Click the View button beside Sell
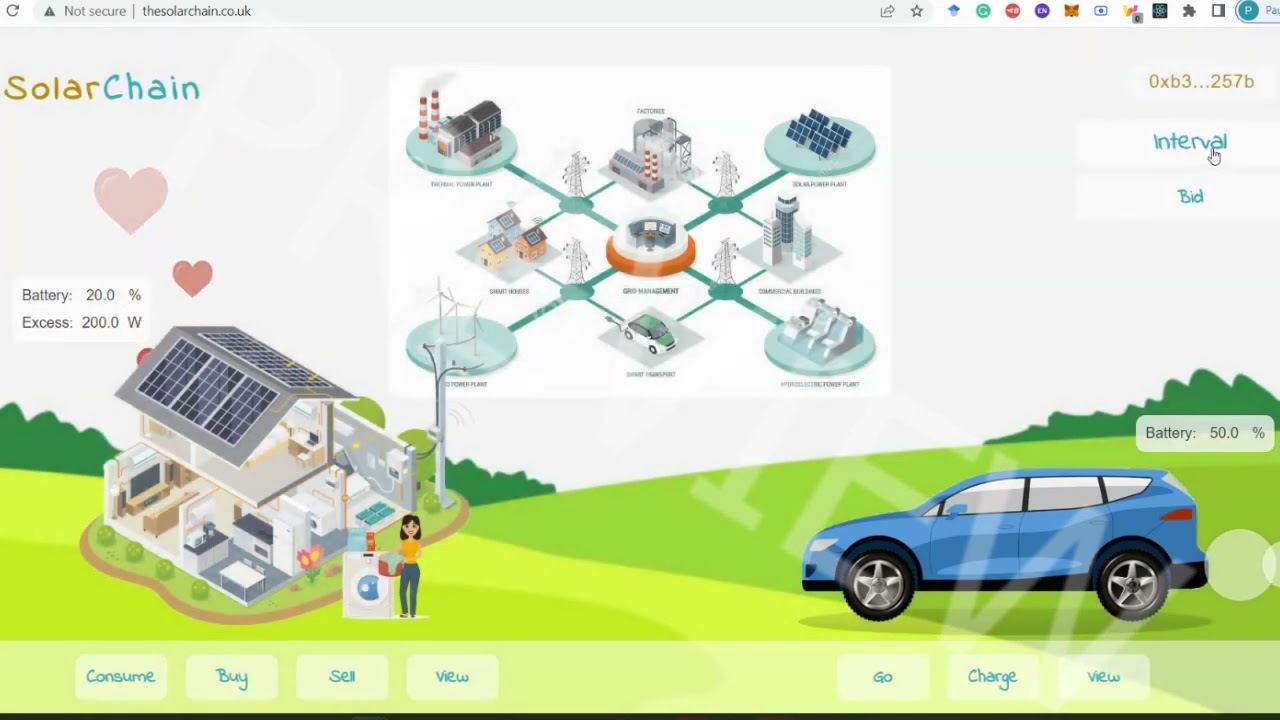 pyautogui.click(x=452, y=677)
